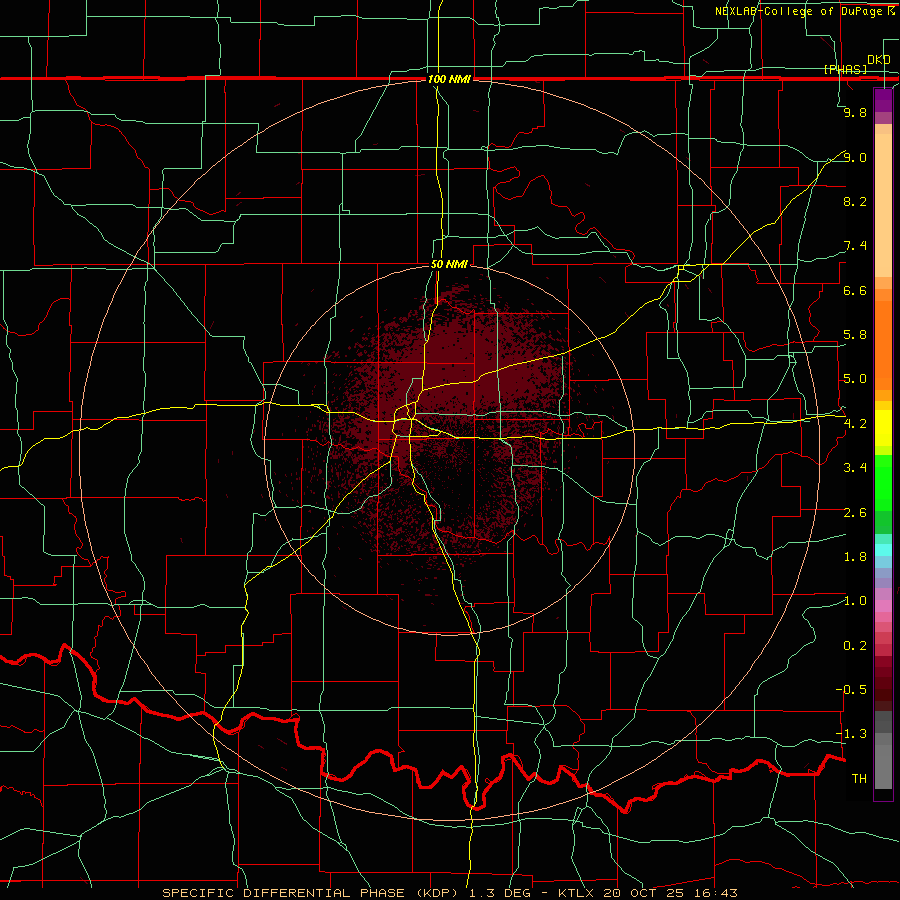The image size is (900, 900).
Task: Select the 50 NMI range ring label
Action: [449, 264]
